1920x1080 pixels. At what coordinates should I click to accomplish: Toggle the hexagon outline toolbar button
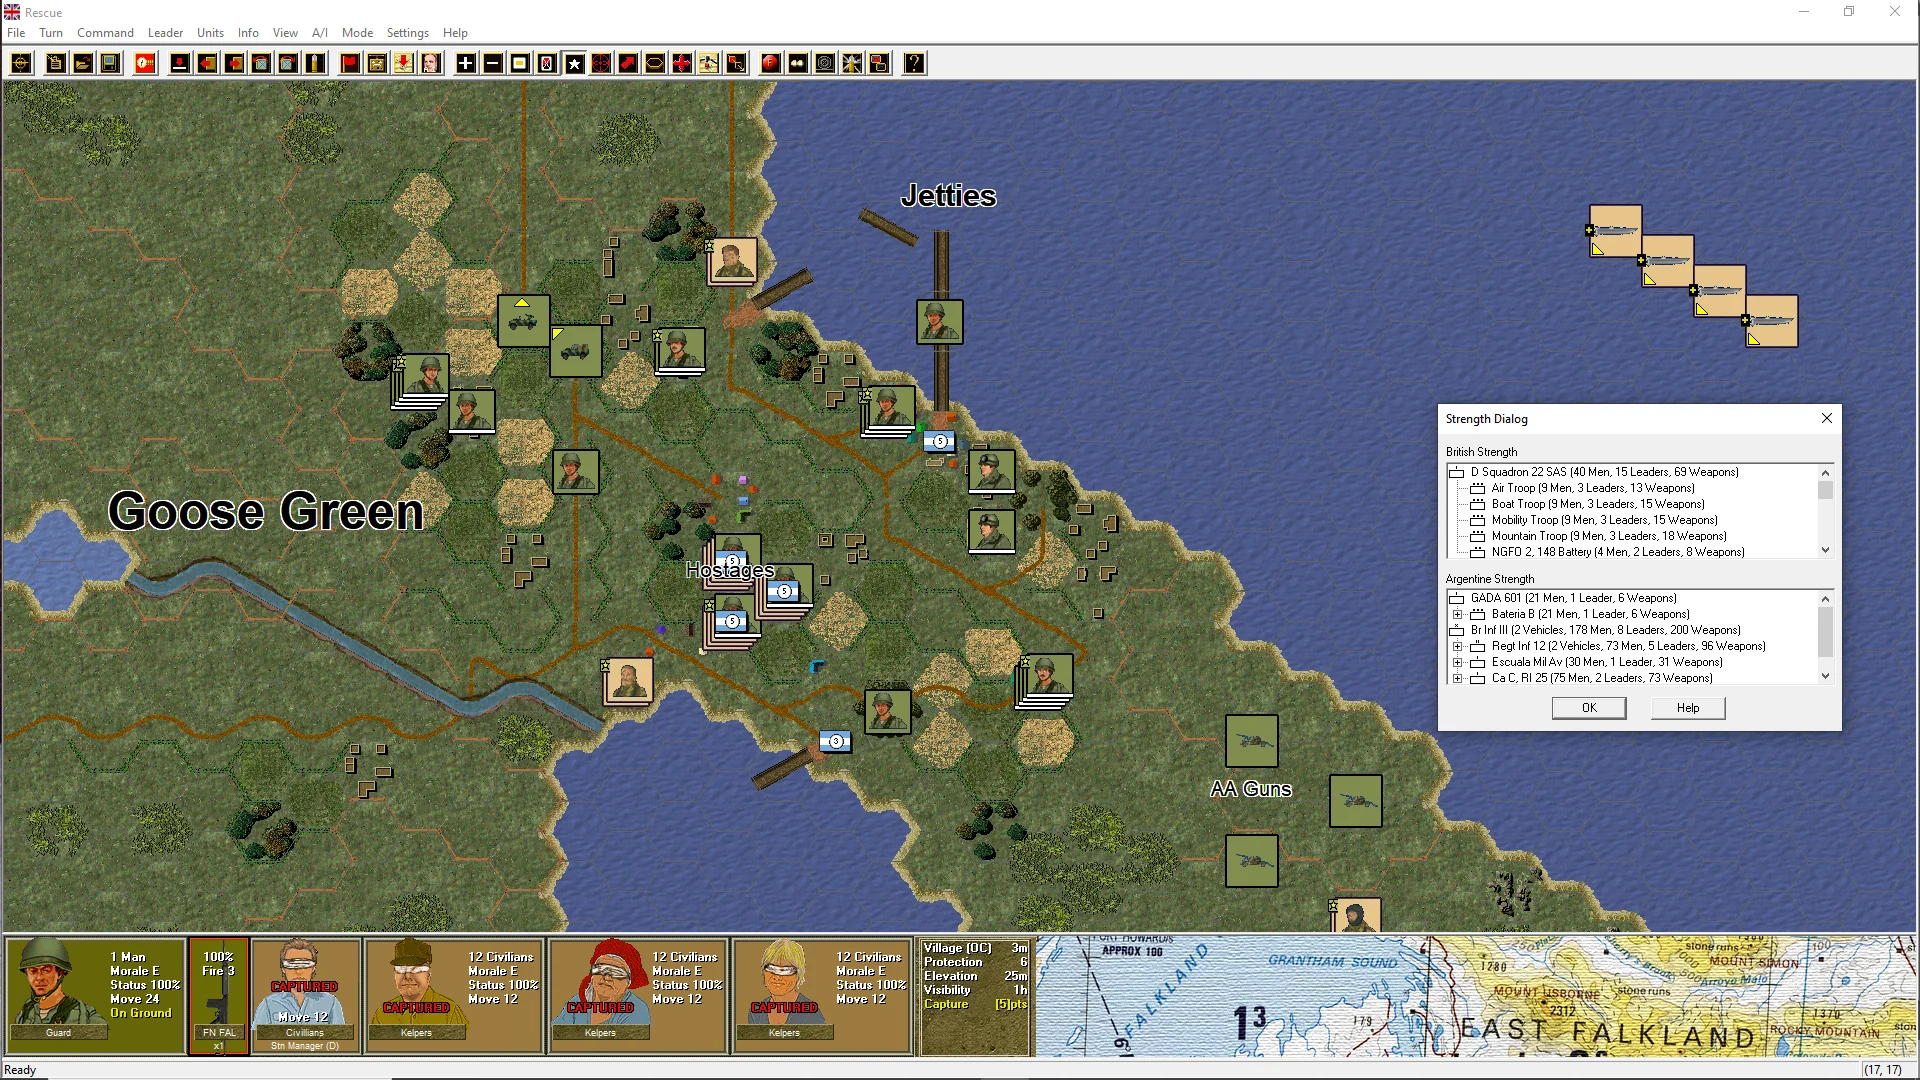click(654, 64)
